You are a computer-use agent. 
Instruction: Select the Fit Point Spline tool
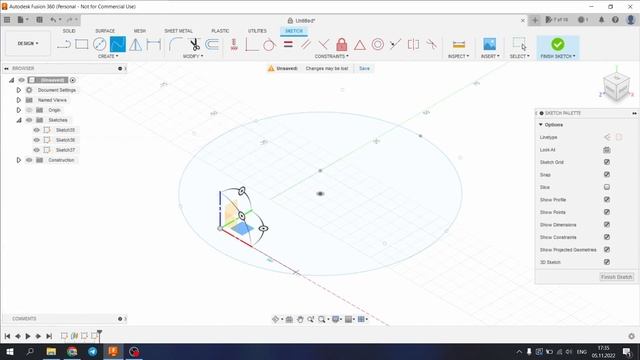click(118, 44)
